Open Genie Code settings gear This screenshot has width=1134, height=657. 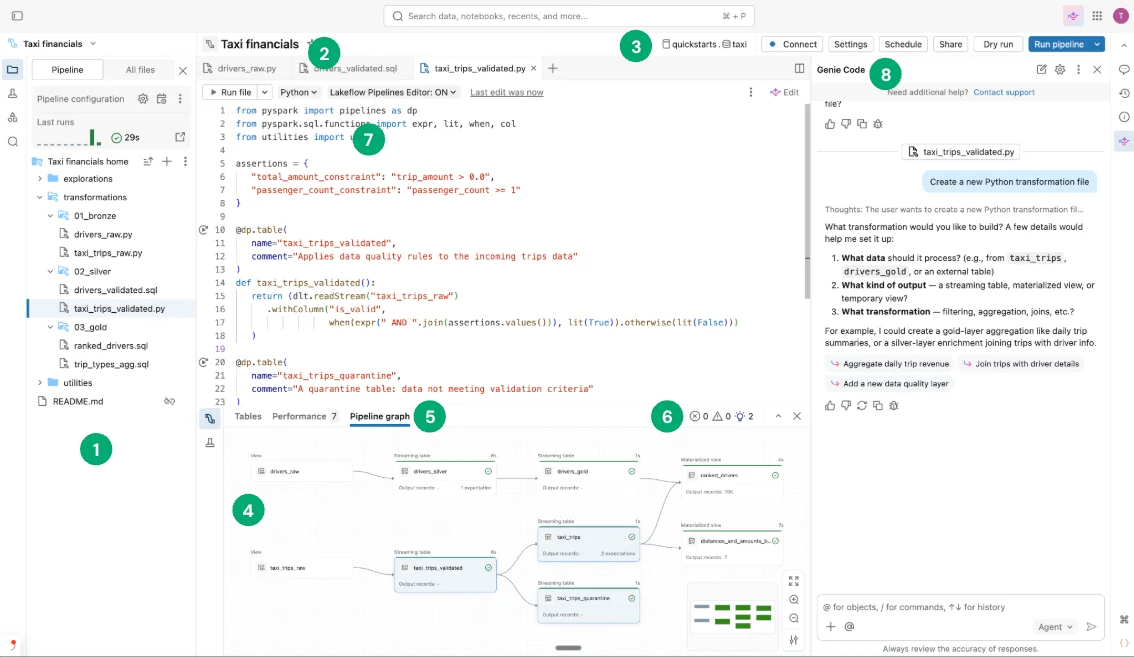point(1060,69)
